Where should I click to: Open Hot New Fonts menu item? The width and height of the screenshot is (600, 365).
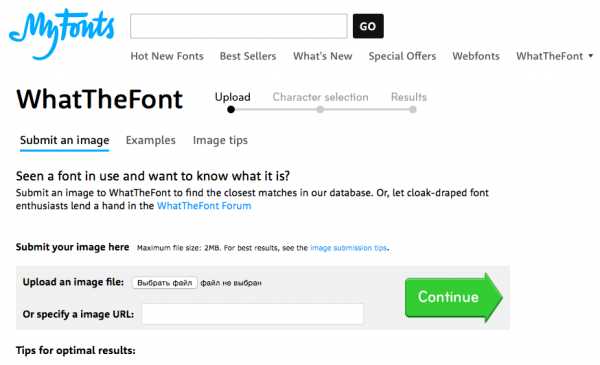(x=167, y=56)
